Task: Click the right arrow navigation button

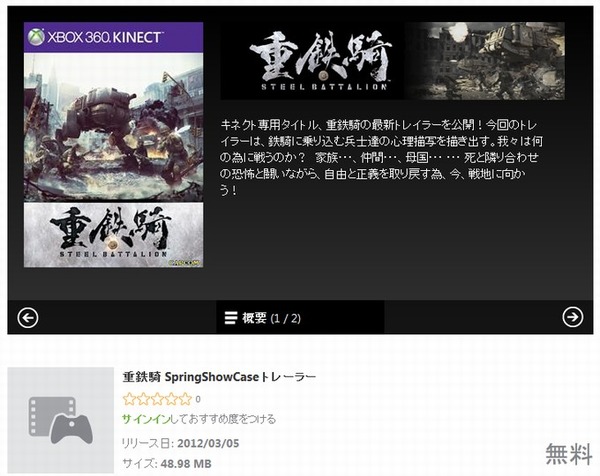Action: [572, 317]
